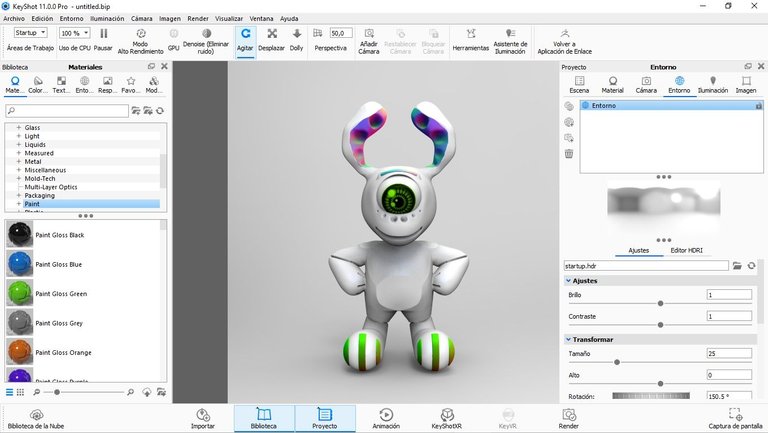Toggle the Proyecto panel button
768x433 pixels.
[x=325, y=419]
